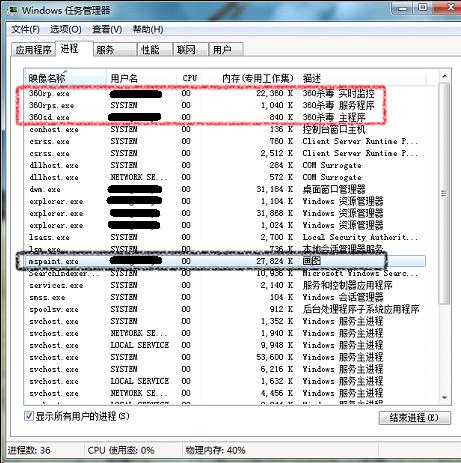
Task: Click the CPU 使用率: 0% status entry
Action: click(121, 451)
